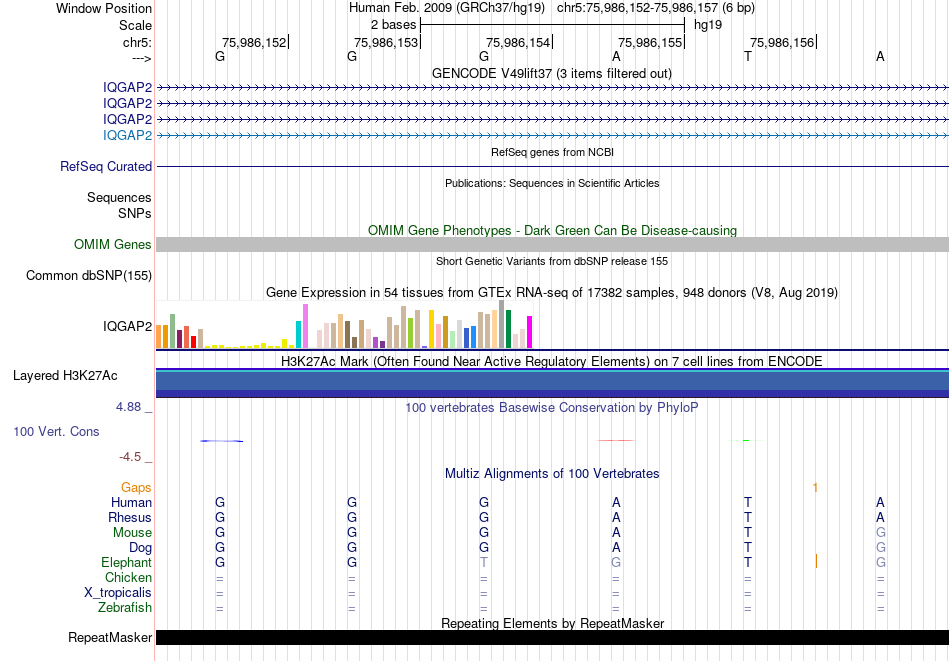
Task: Click the X_tropicalis alignment row label
Action: click(x=118, y=593)
